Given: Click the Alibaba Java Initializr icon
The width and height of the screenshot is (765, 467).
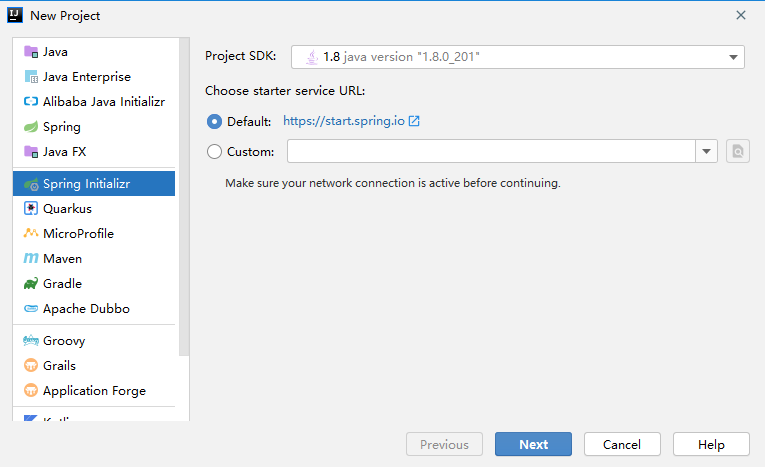Looking at the screenshot, I should point(30,102).
